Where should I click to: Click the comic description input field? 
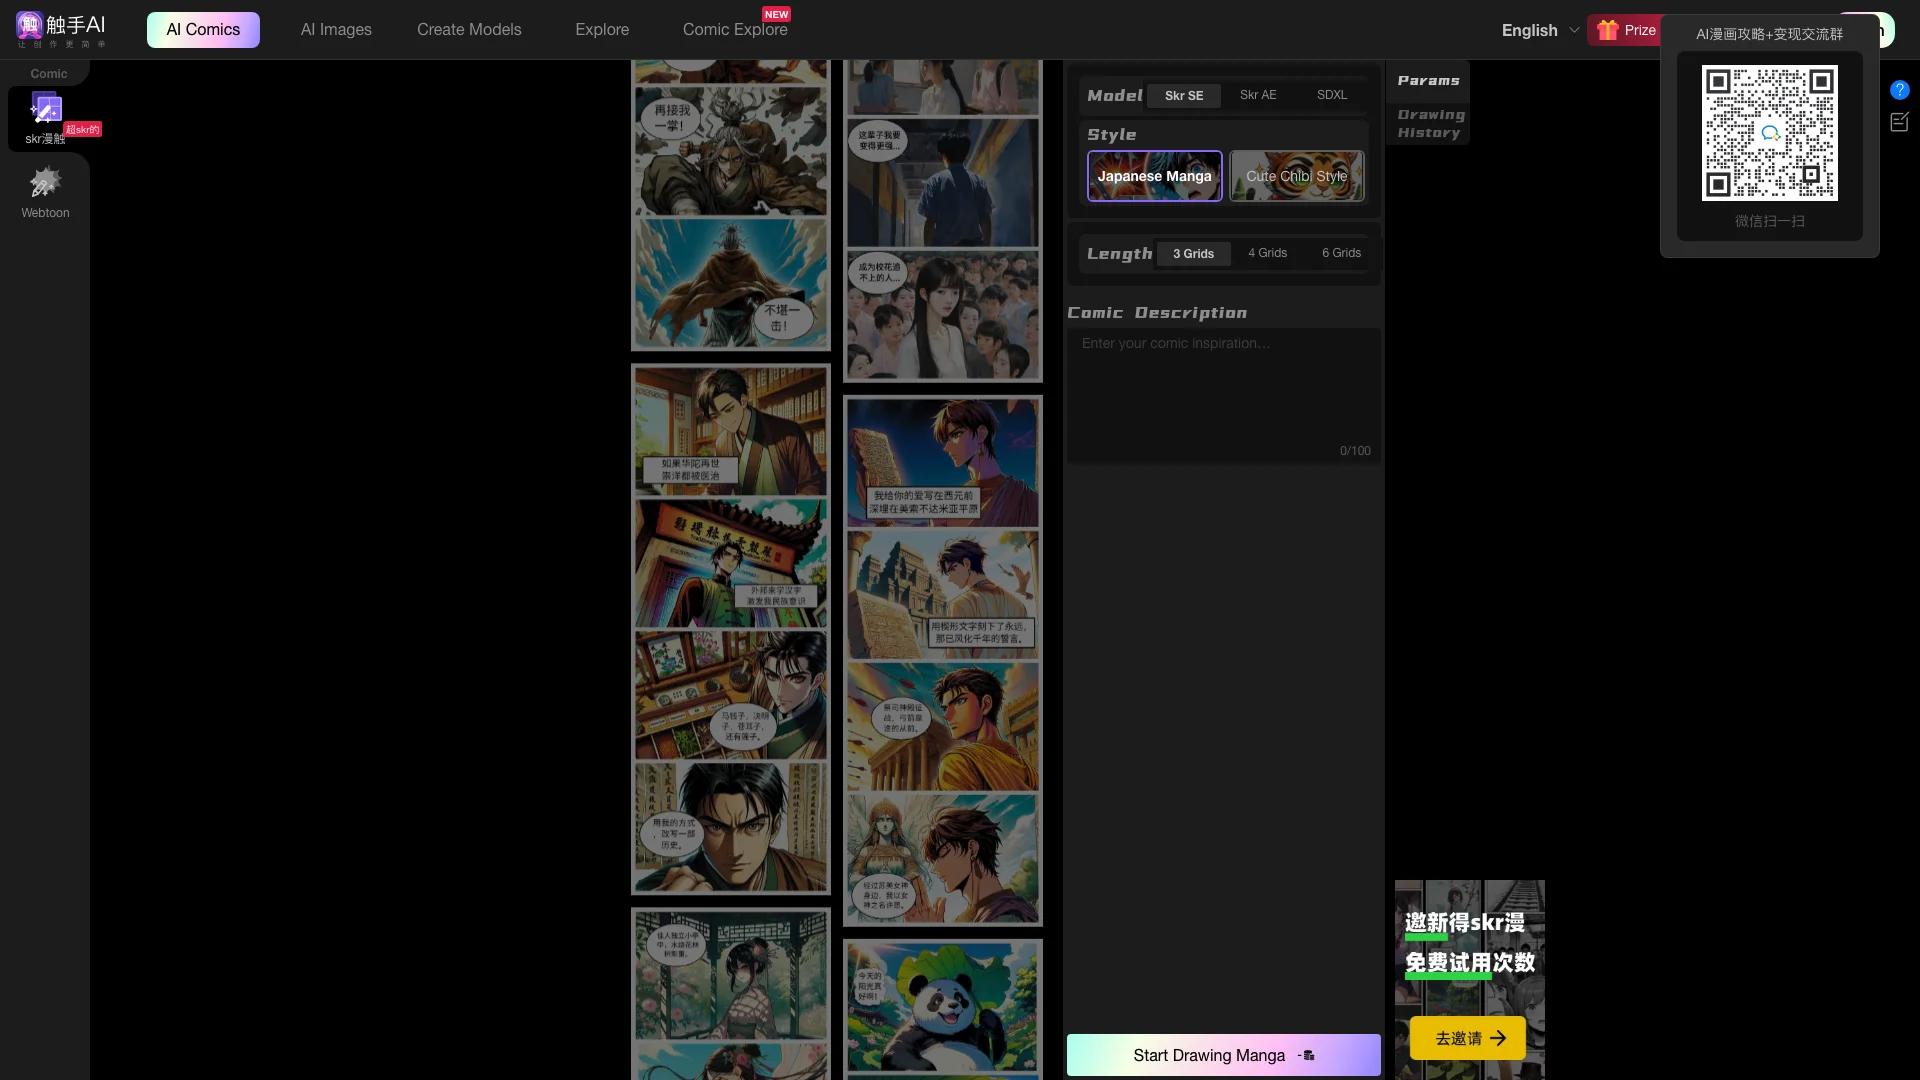1223,395
